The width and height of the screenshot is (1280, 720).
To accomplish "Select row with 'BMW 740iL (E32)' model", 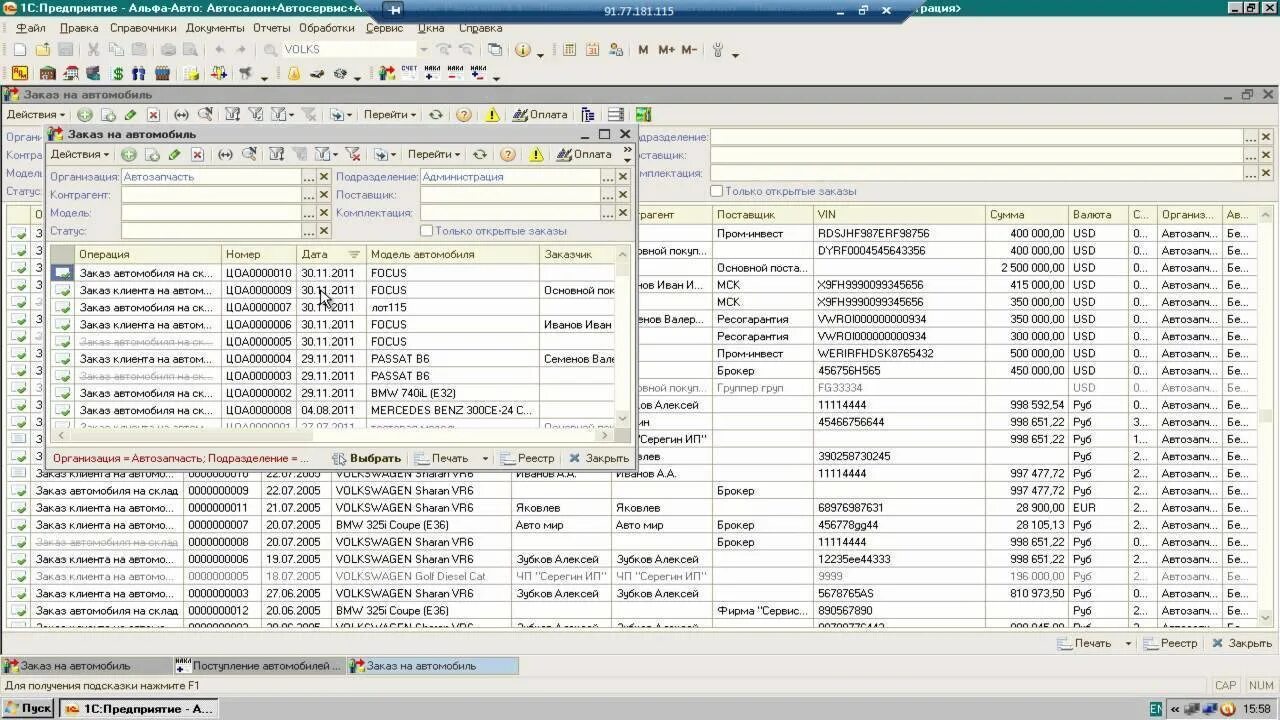I will [x=332, y=393].
